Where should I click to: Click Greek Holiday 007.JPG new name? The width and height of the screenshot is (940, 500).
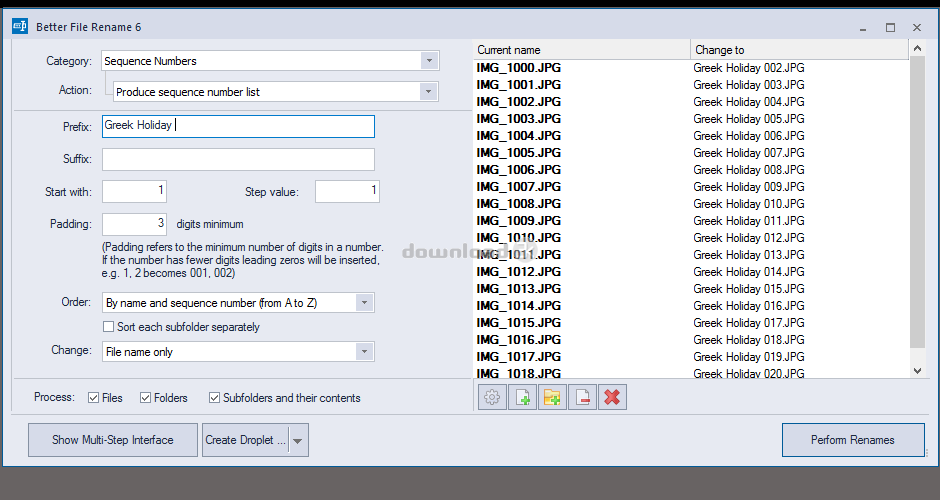(x=749, y=153)
